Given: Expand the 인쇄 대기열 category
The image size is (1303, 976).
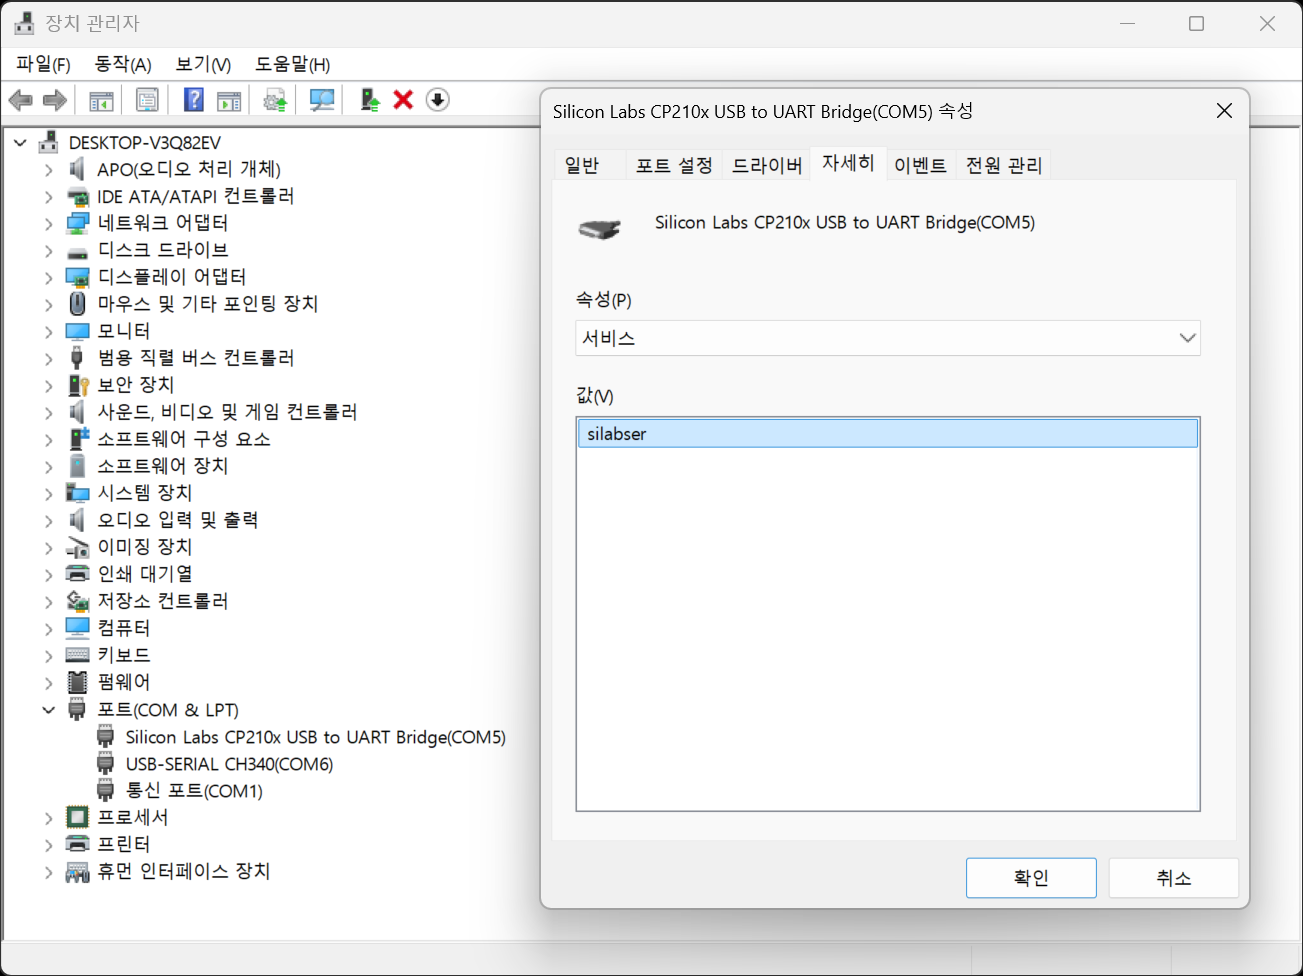Looking at the screenshot, I should (x=48, y=574).
